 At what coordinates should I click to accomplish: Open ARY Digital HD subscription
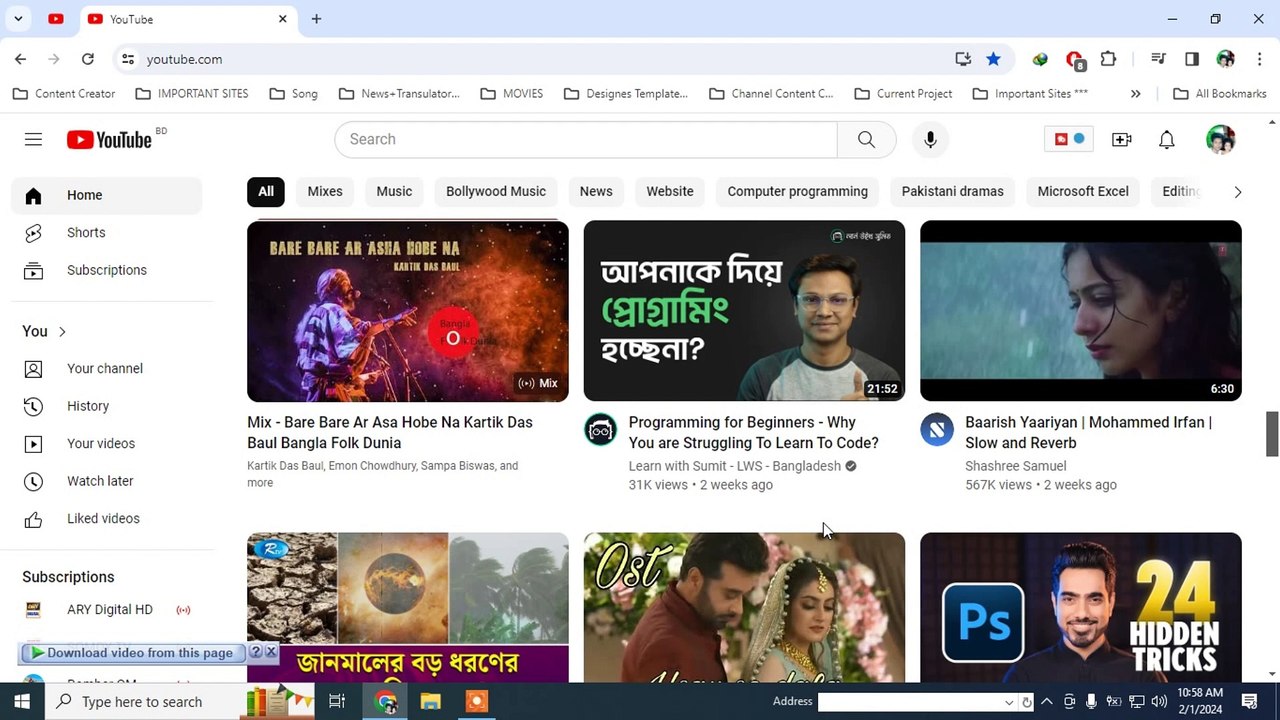(107, 609)
